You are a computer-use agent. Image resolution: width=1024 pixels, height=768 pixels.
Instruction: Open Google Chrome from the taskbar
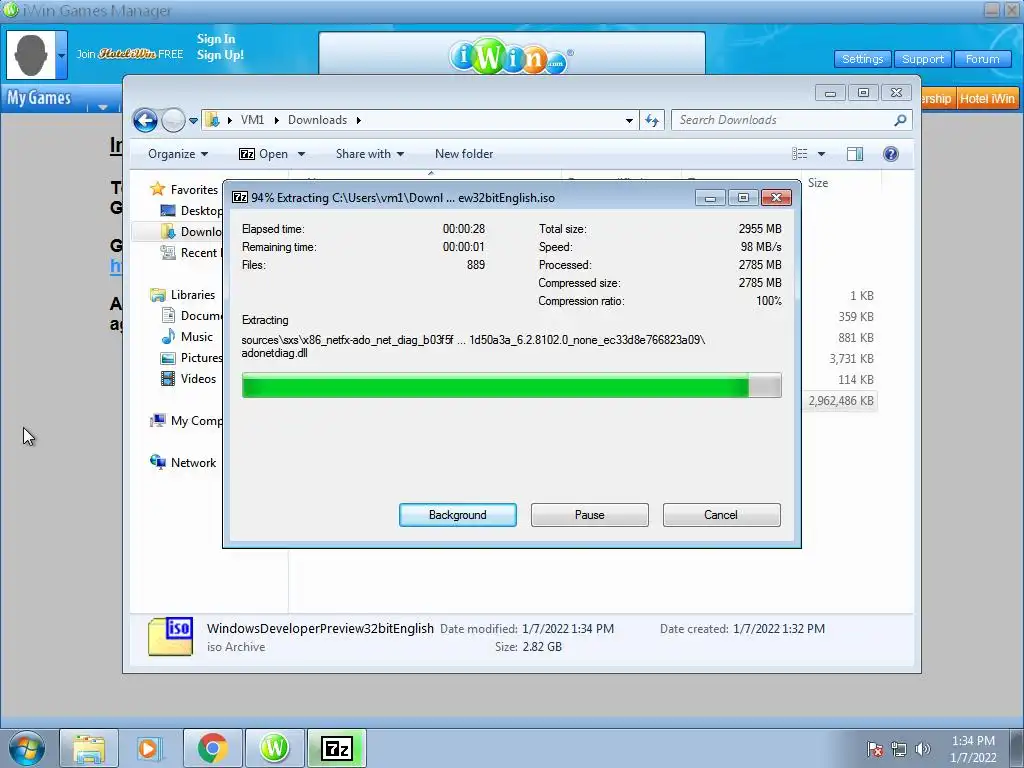[x=213, y=748]
